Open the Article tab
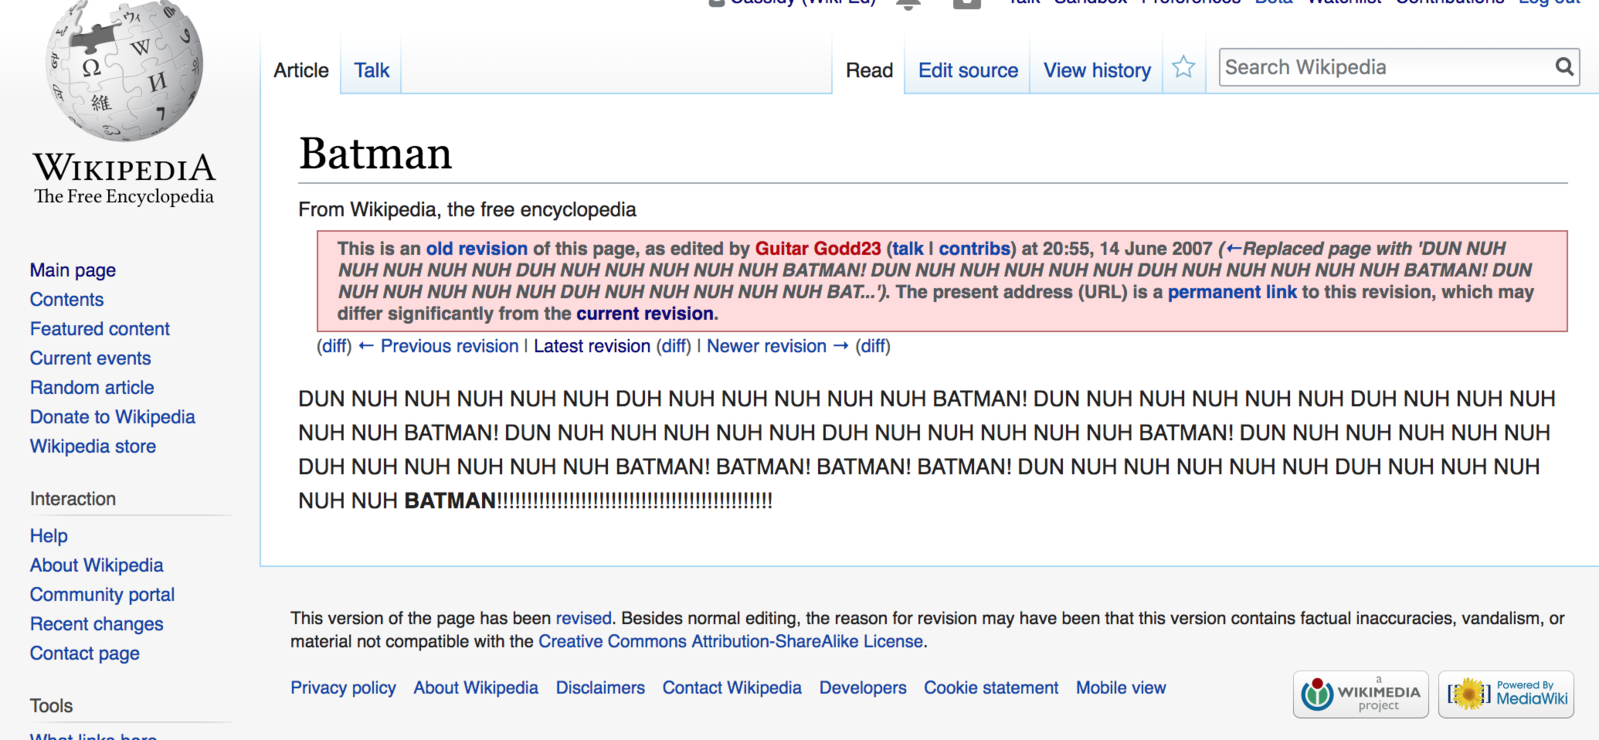The height and width of the screenshot is (740, 1599). coord(301,70)
